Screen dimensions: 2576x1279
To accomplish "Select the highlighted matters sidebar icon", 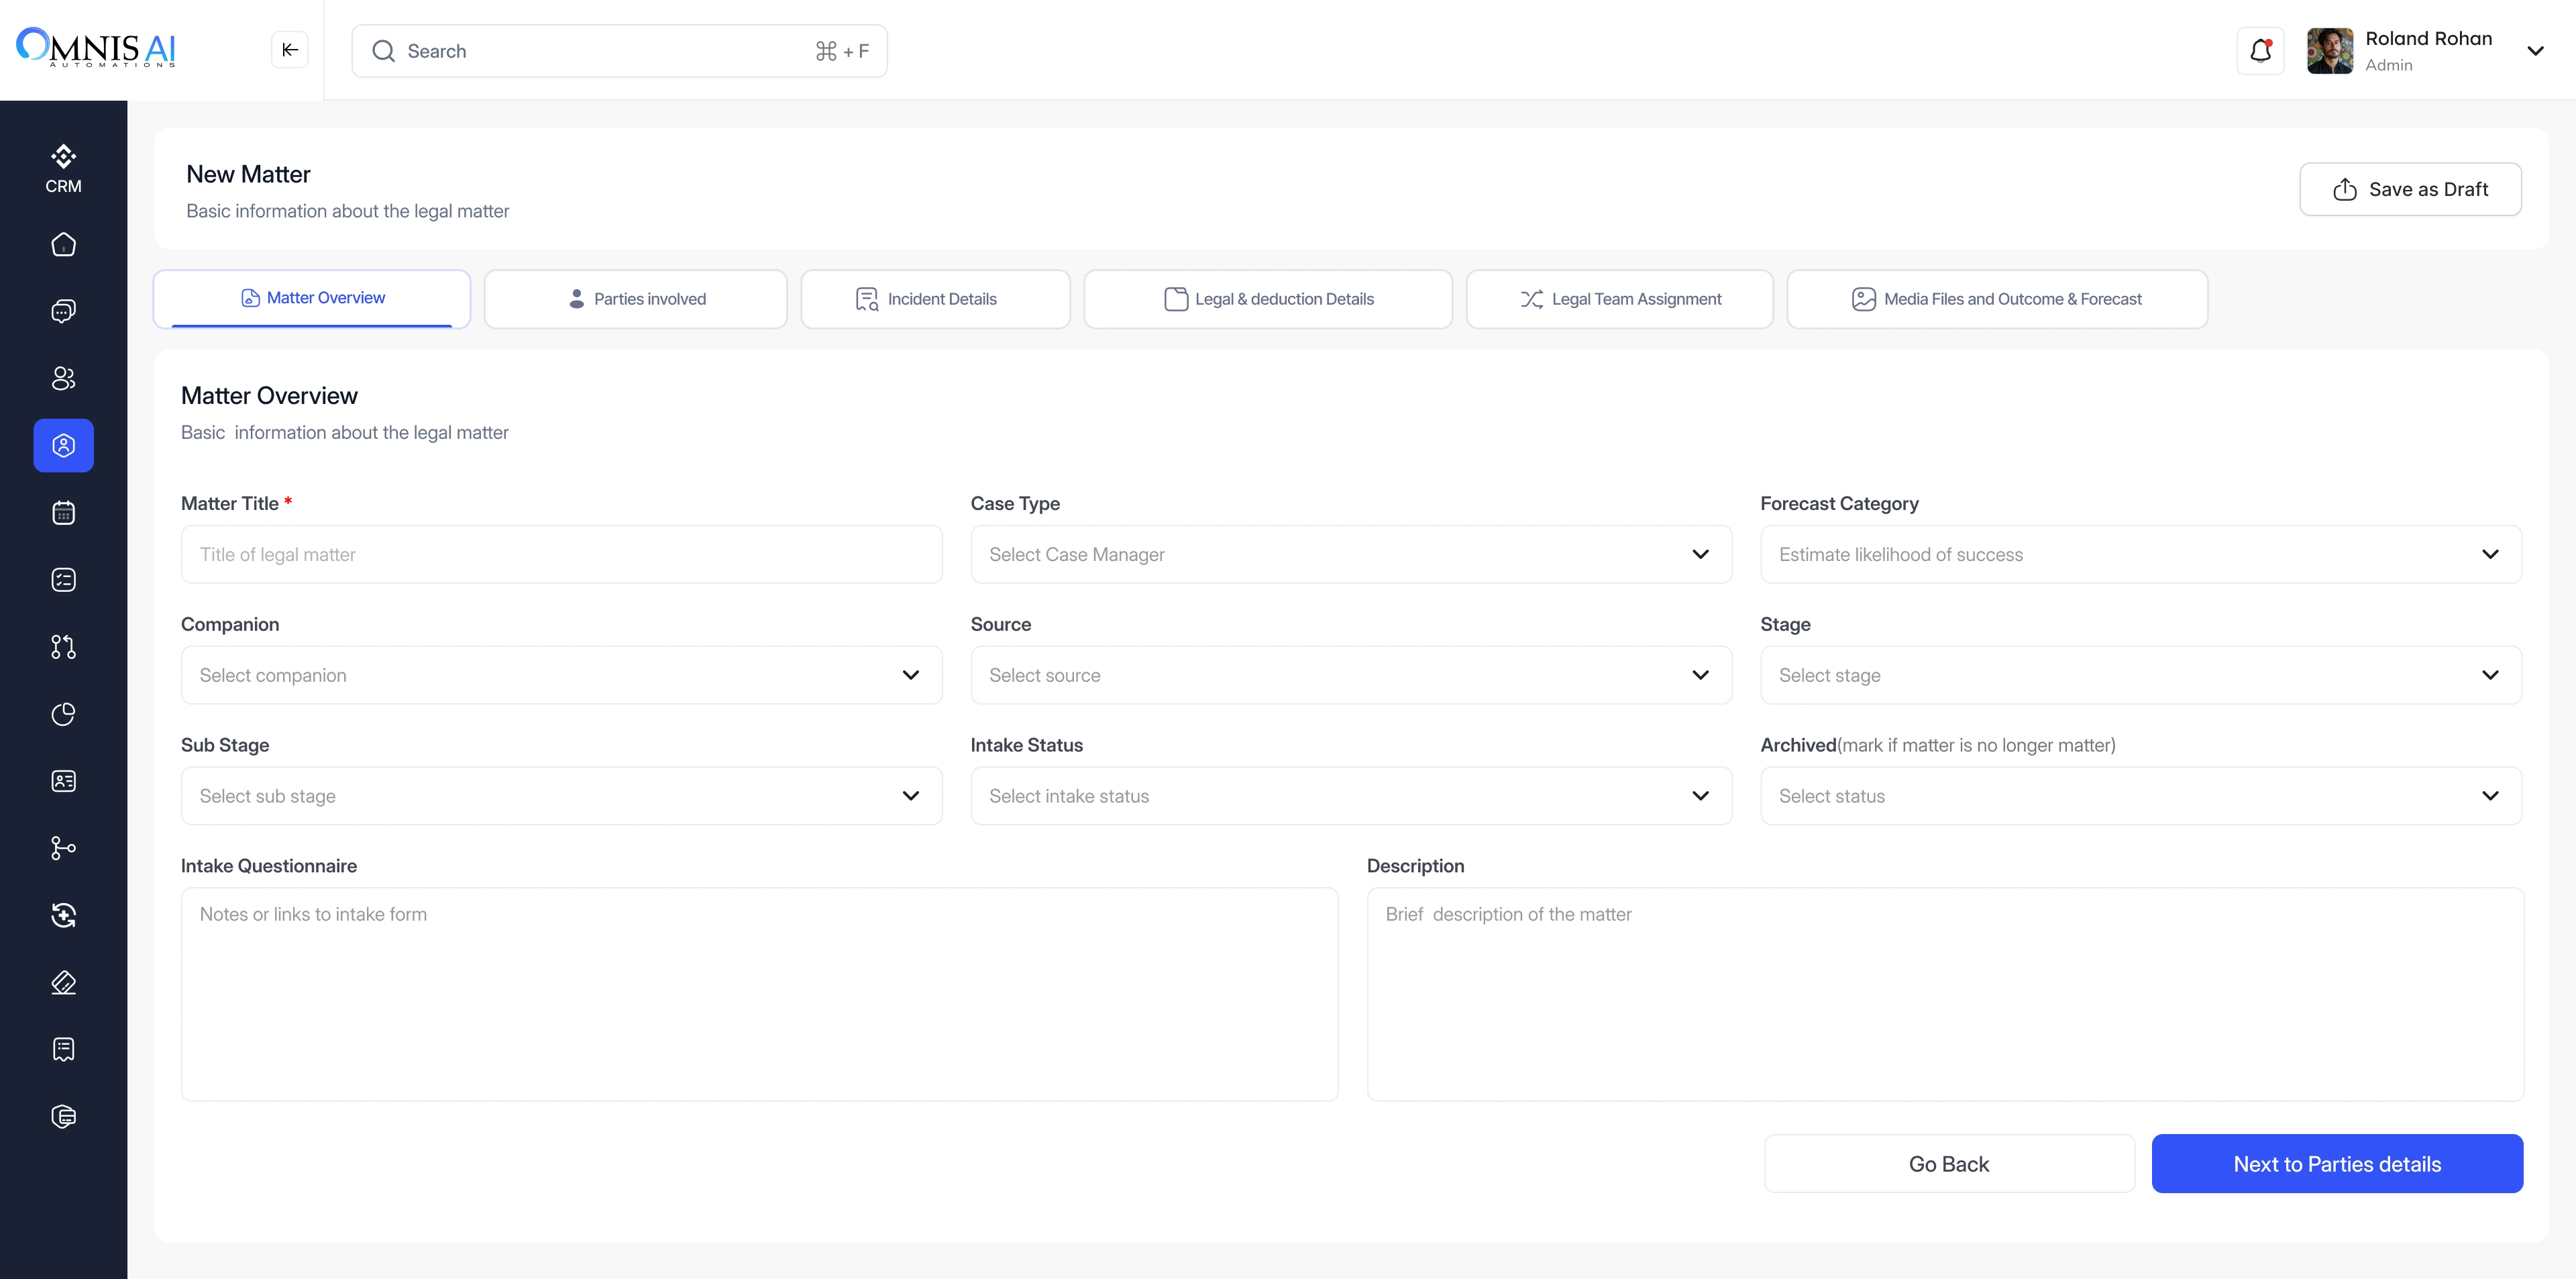I will click(63, 445).
